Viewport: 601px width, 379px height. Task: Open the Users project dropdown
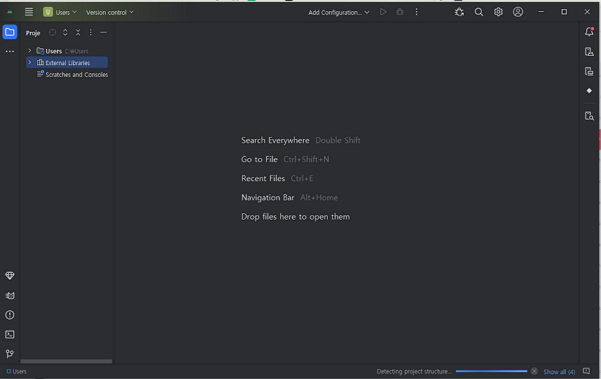[60, 12]
